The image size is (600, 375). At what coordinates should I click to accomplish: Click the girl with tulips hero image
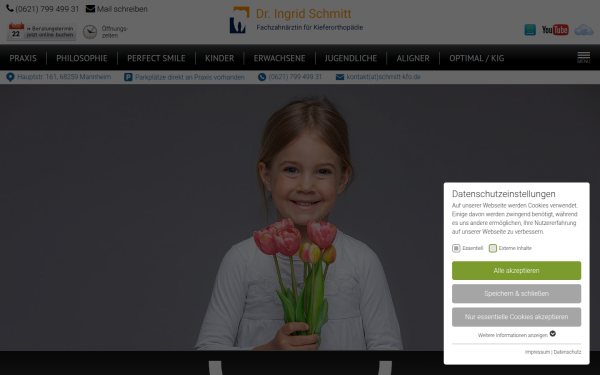(x=300, y=217)
